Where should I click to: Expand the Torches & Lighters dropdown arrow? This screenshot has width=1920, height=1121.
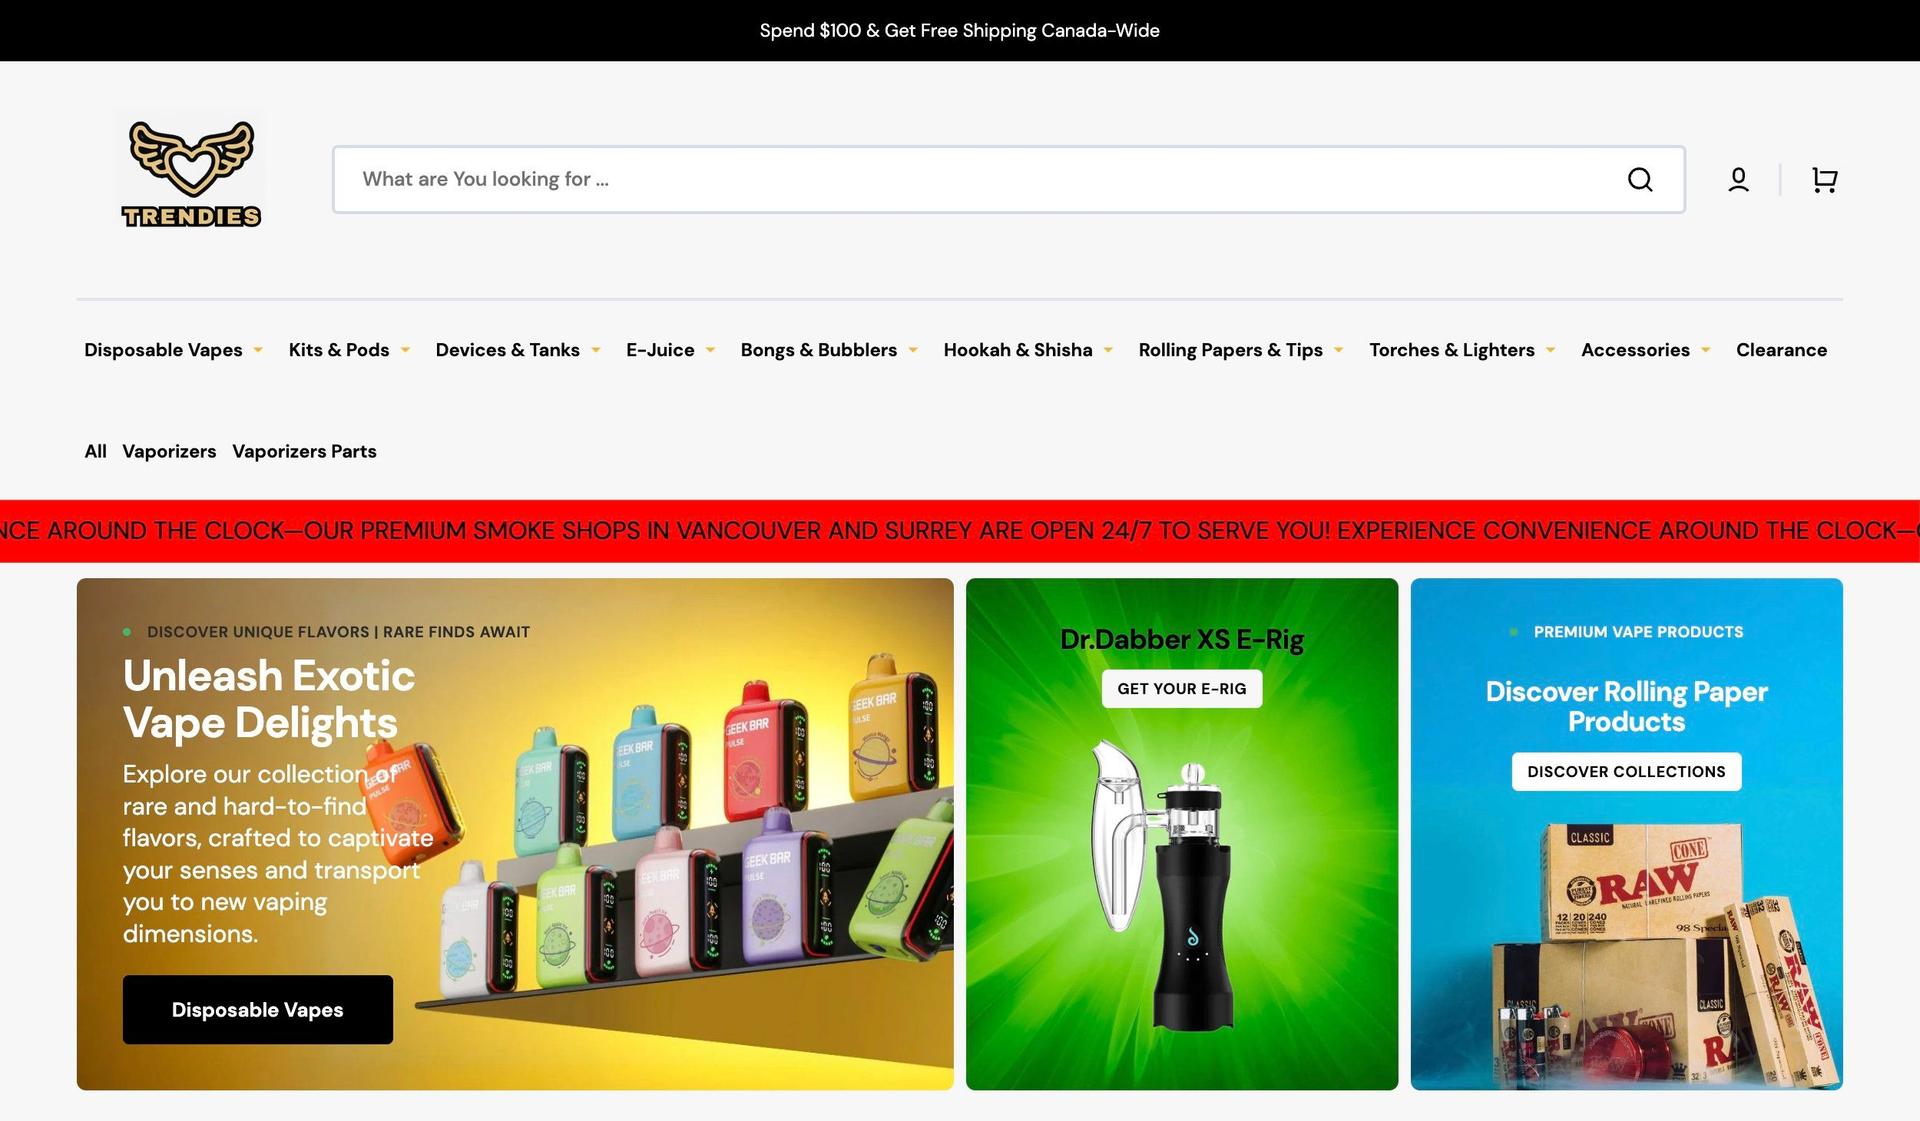coord(1550,350)
